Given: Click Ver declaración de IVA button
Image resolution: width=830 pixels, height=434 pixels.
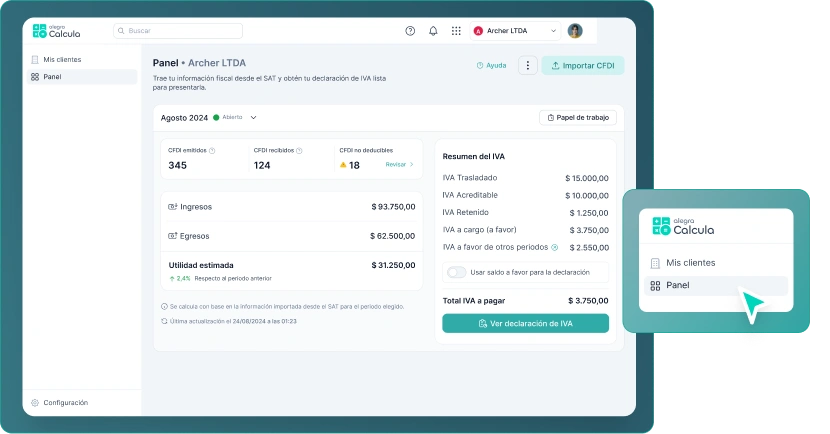Looking at the screenshot, I should (525, 323).
